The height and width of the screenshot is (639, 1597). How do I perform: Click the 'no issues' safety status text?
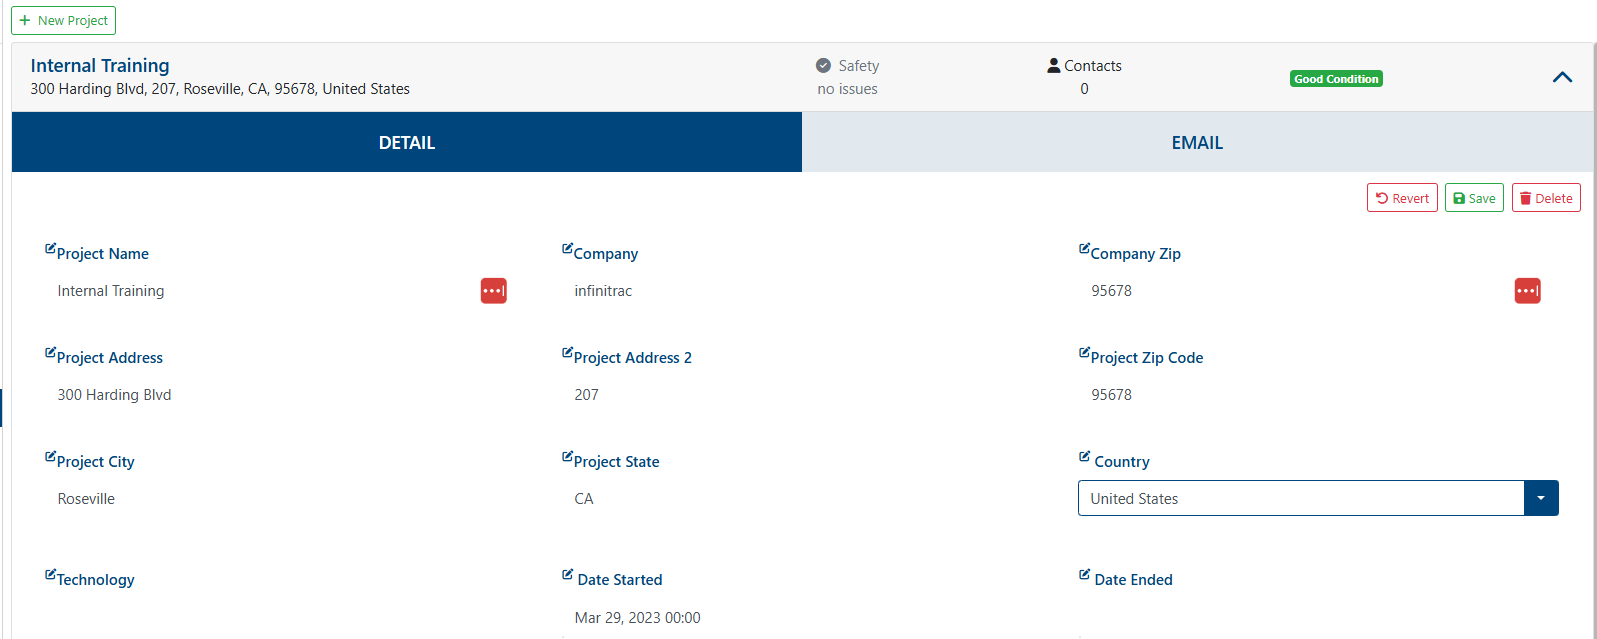pyautogui.click(x=847, y=89)
